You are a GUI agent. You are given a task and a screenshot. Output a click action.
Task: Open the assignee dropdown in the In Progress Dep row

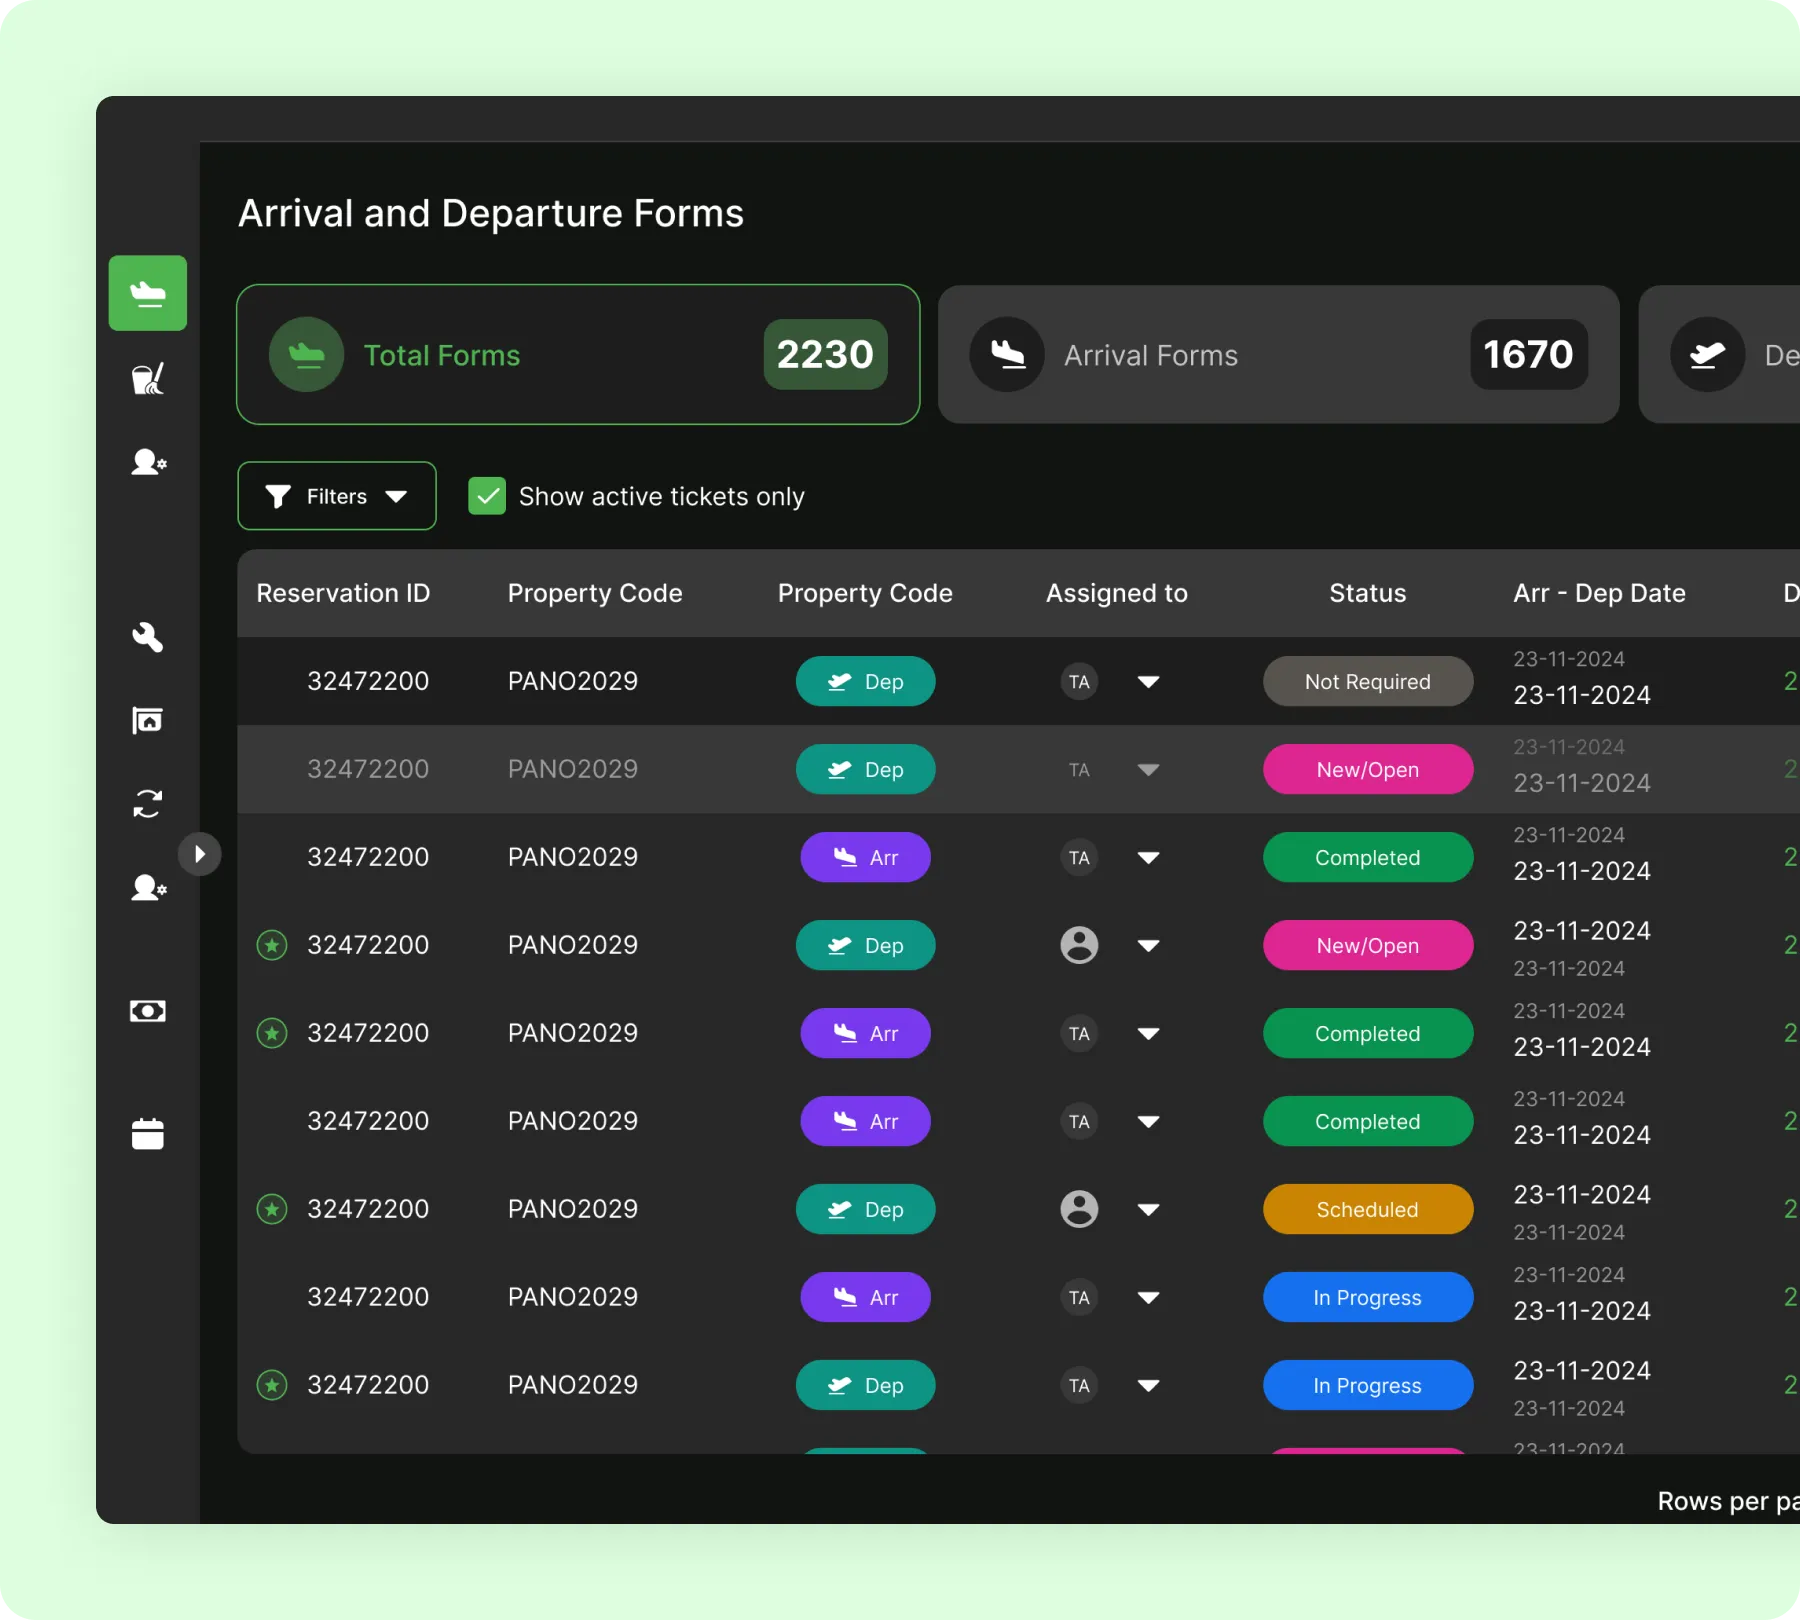point(1149,1386)
